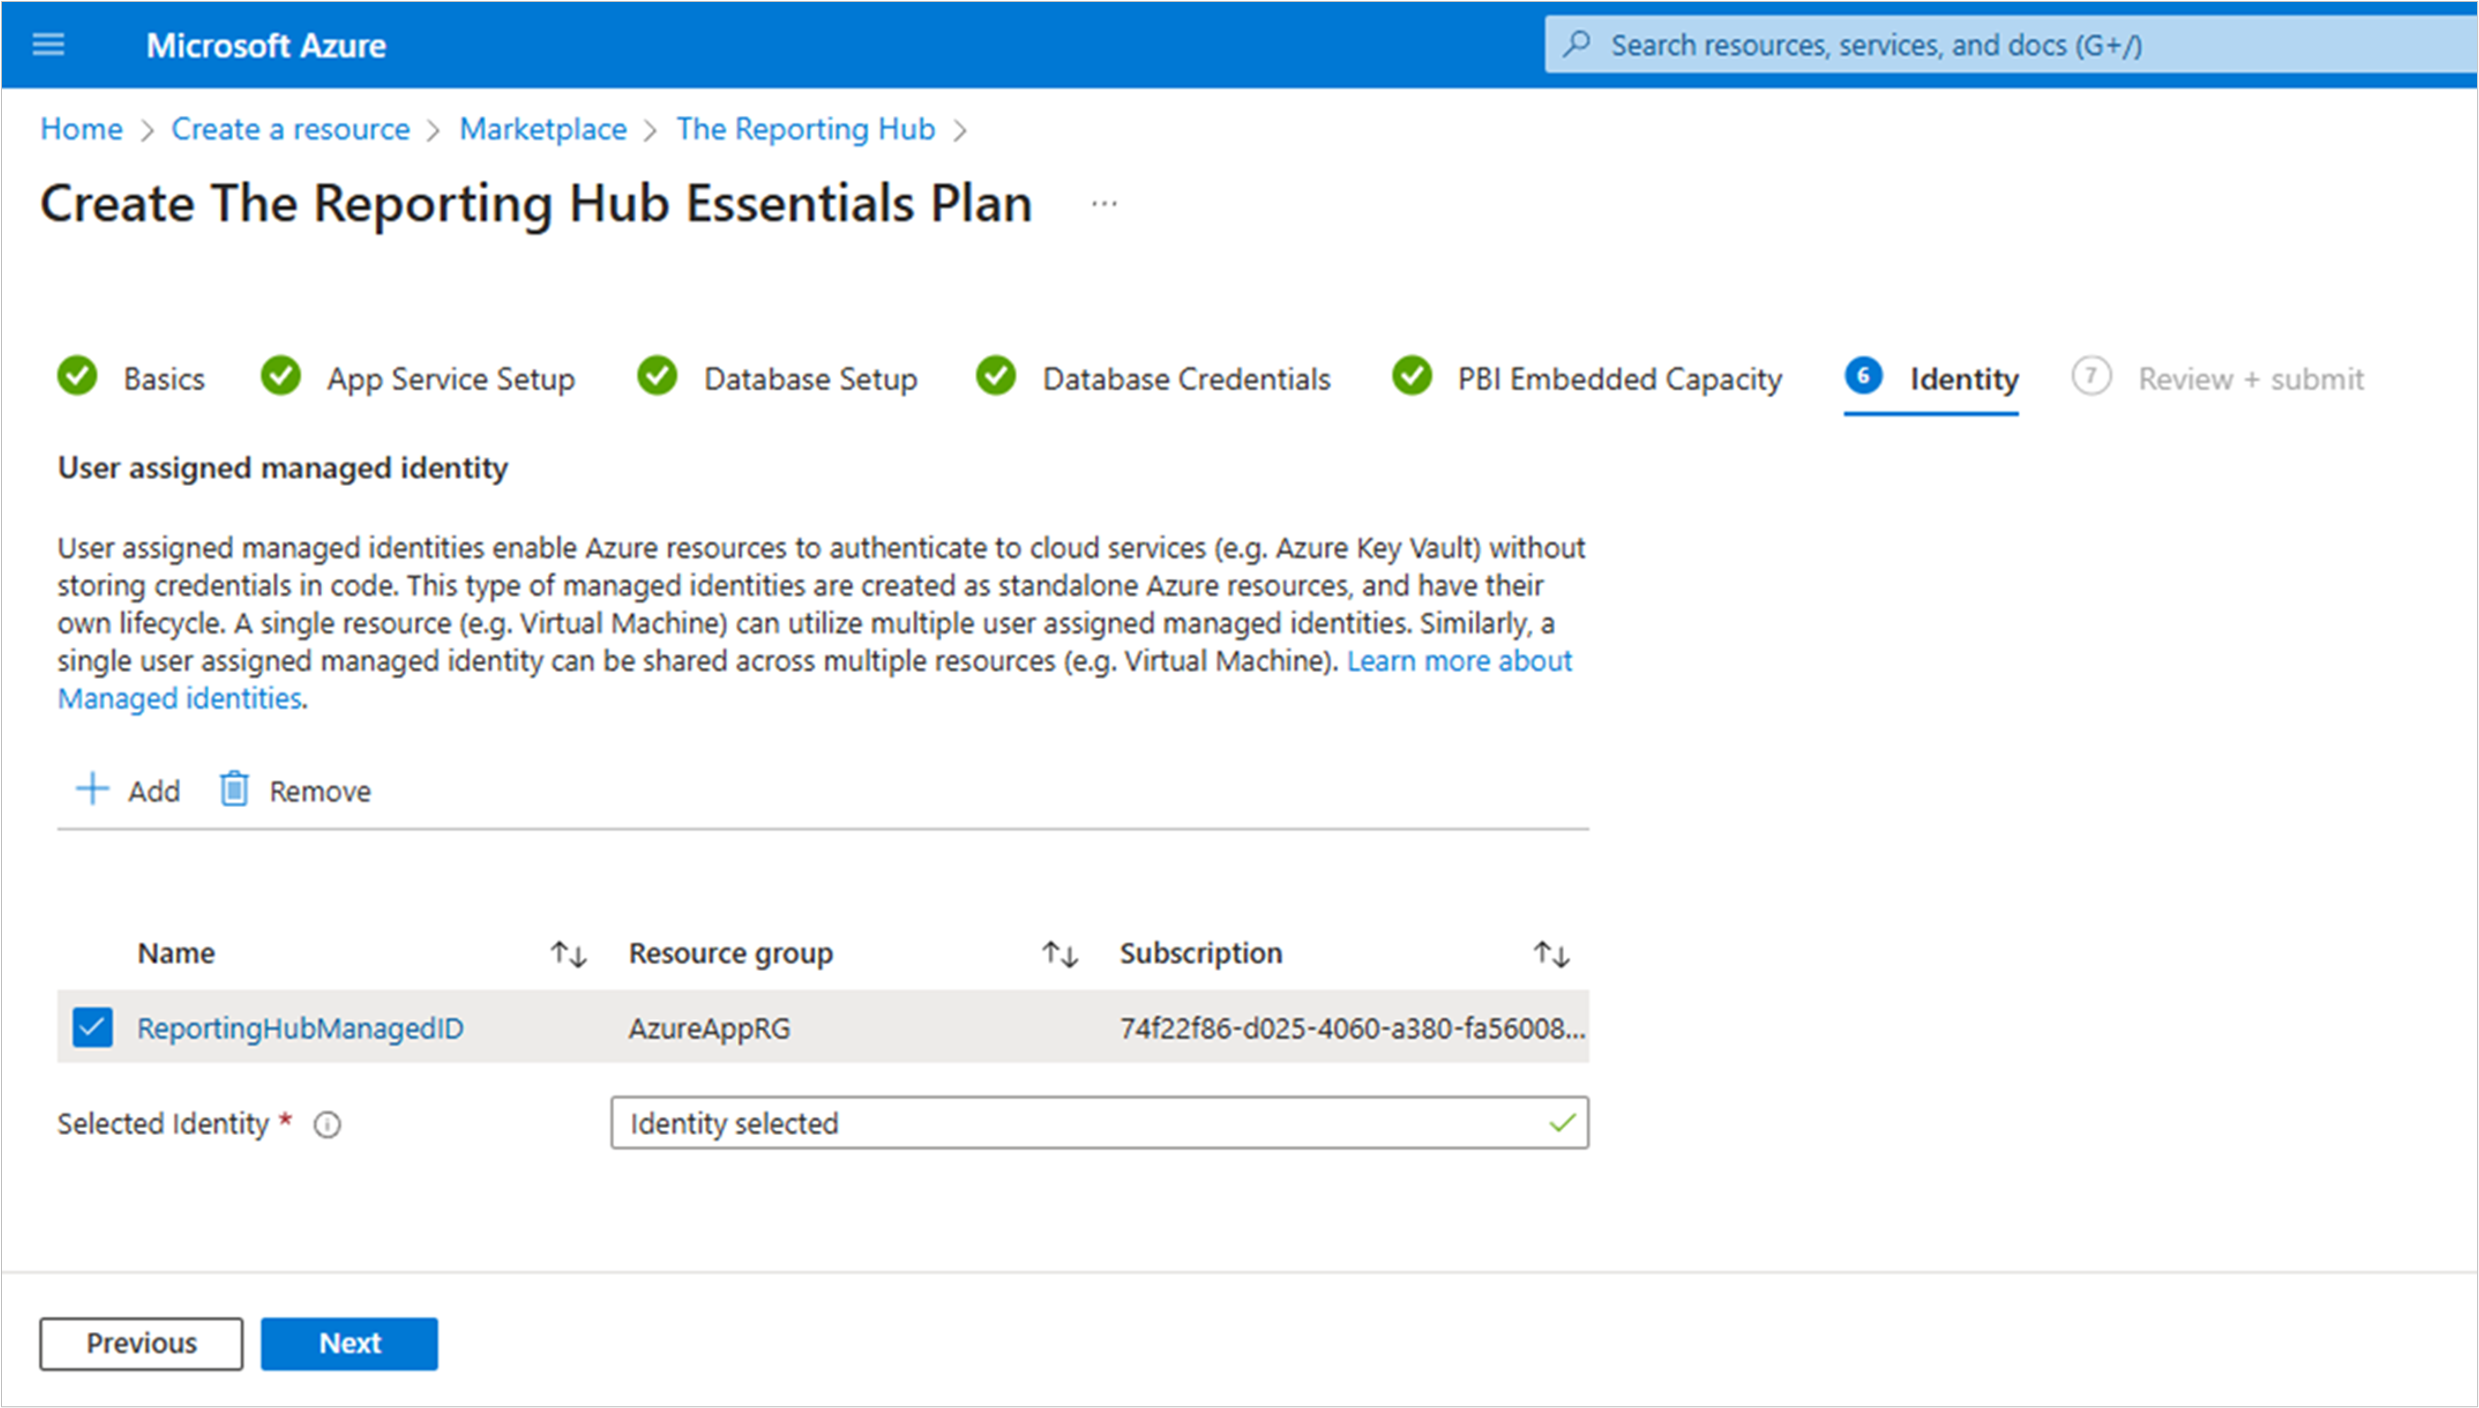2479x1408 pixels.
Task: Sort by the Resource group column arrows
Action: point(1060,954)
